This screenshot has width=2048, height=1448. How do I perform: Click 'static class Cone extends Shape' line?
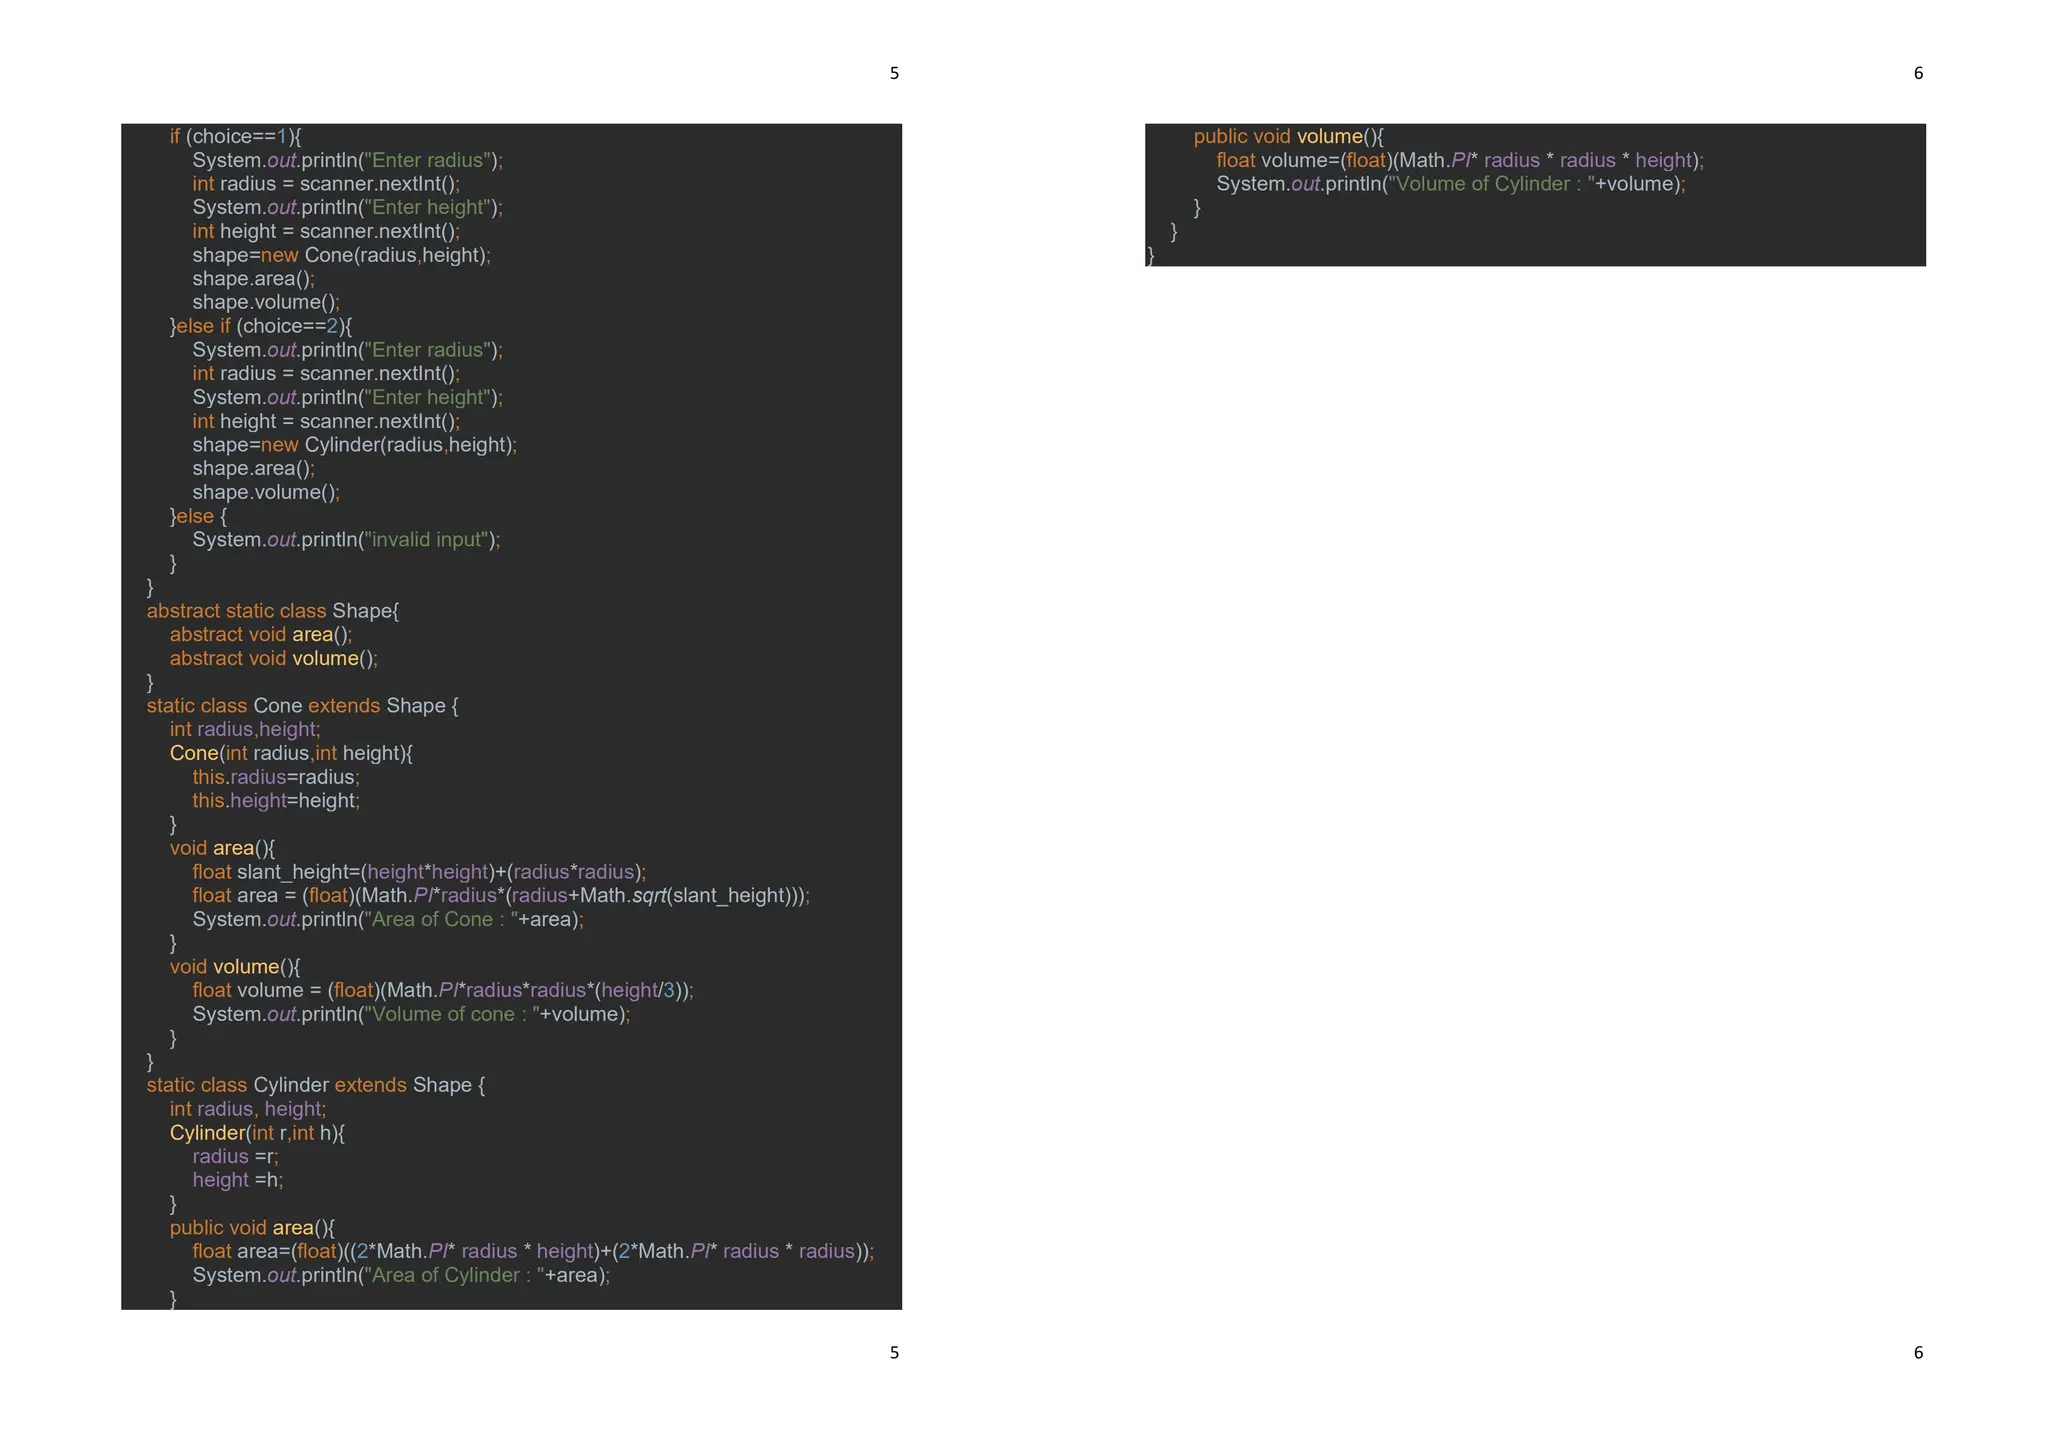click(302, 706)
